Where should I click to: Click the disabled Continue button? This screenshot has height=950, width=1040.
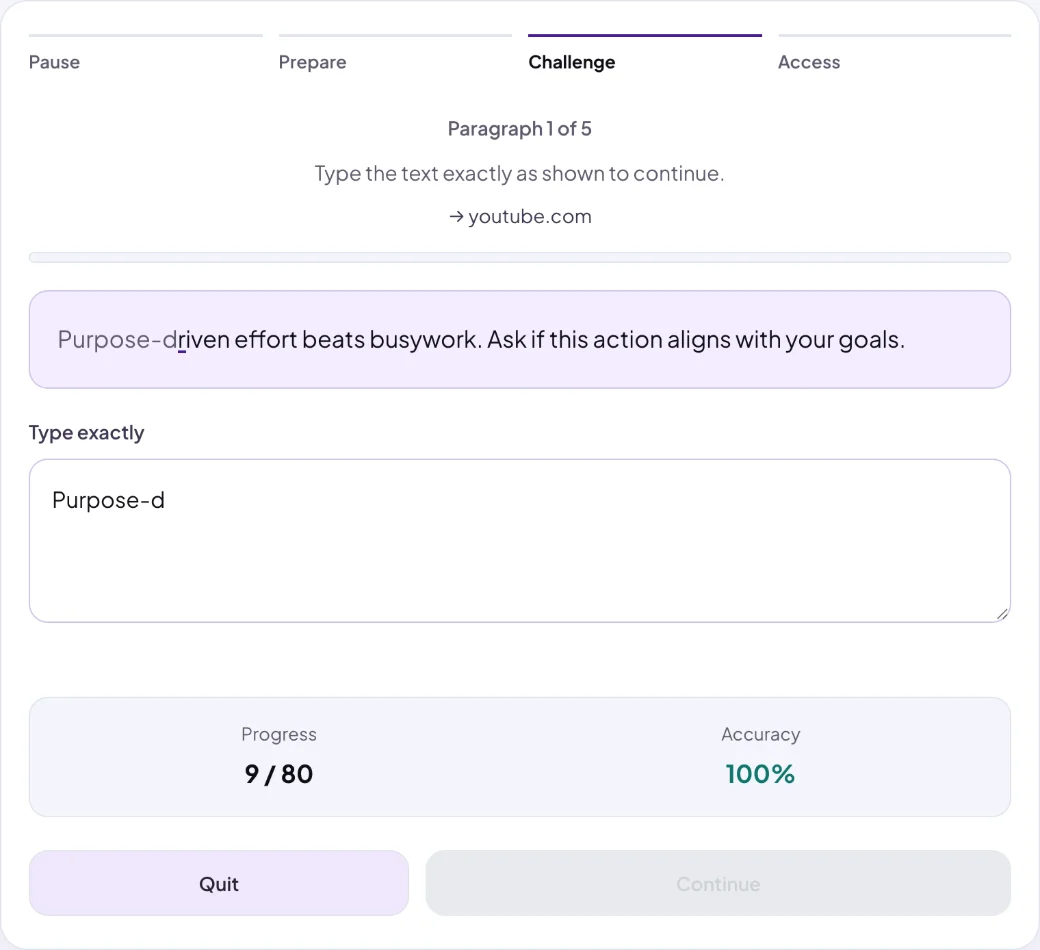(718, 883)
